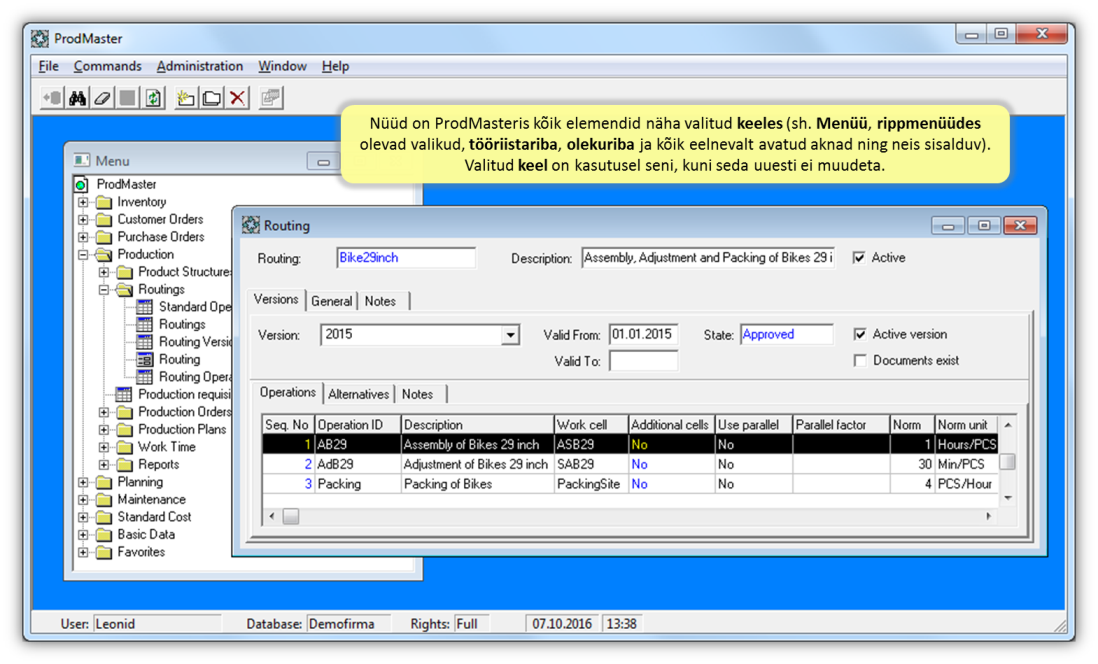Image resolution: width=1098 pixels, height=664 pixels.
Task: Collapse the Routings folder node
Action: tap(104, 290)
